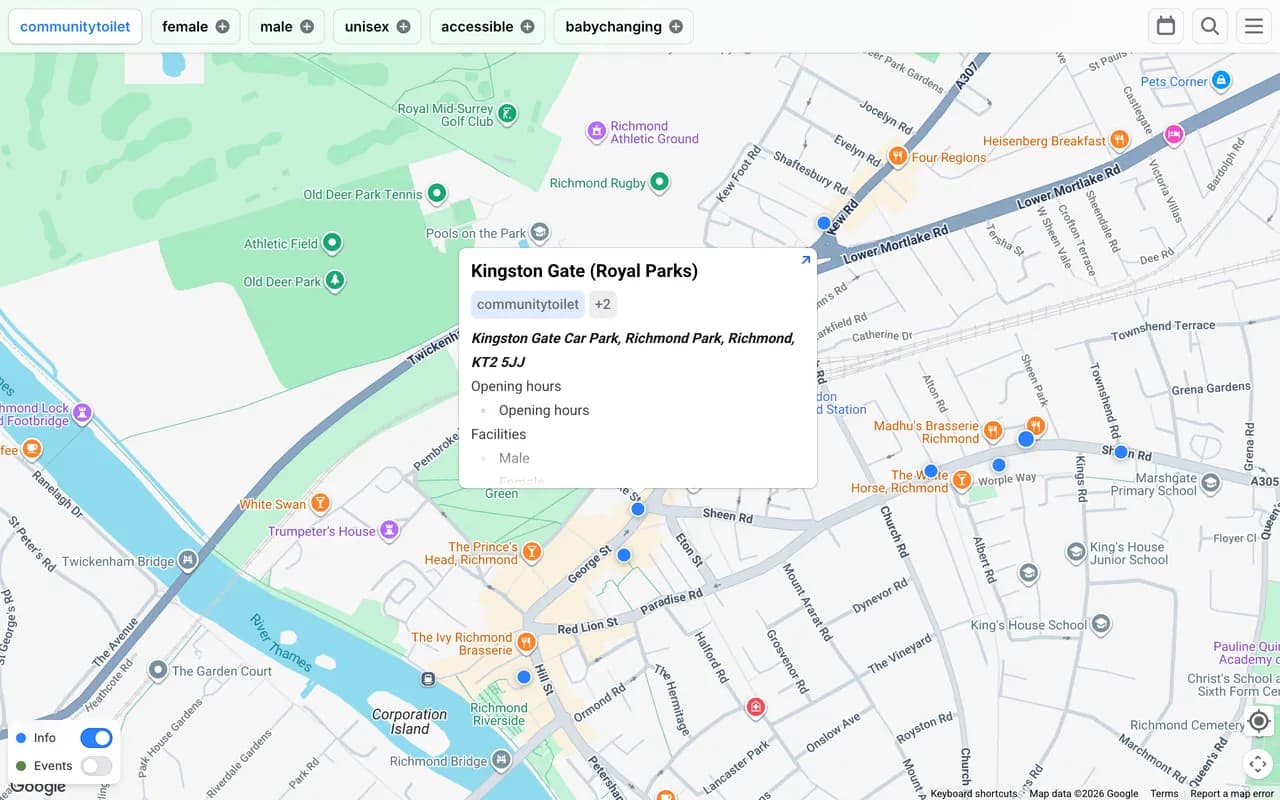Click Athletic Field pin
Image resolution: width=1280 pixels, height=800 pixels.
click(x=333, y=243)
